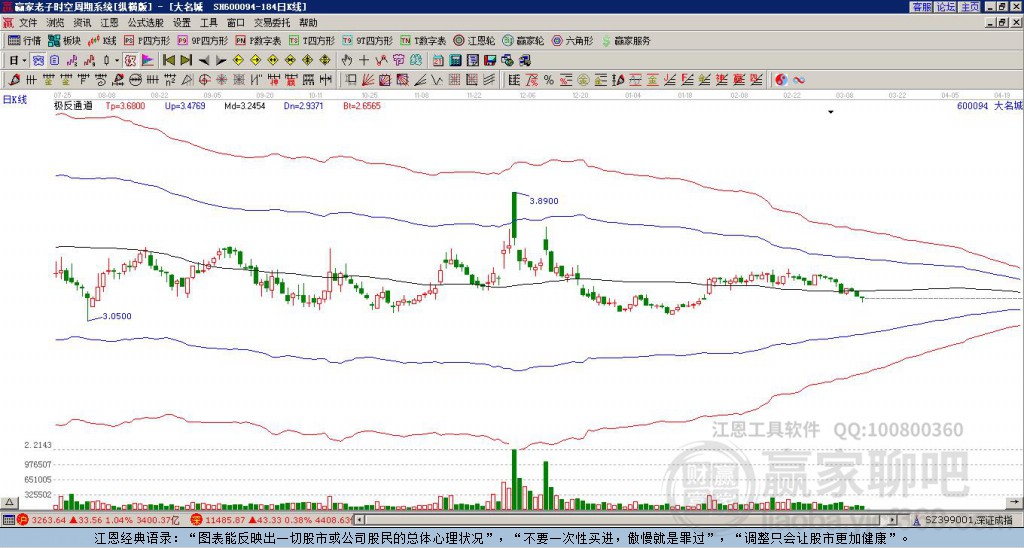This screenshot has height=548, width=1024.
Task: Open the P数字表 tool
Action: point(258,40)
